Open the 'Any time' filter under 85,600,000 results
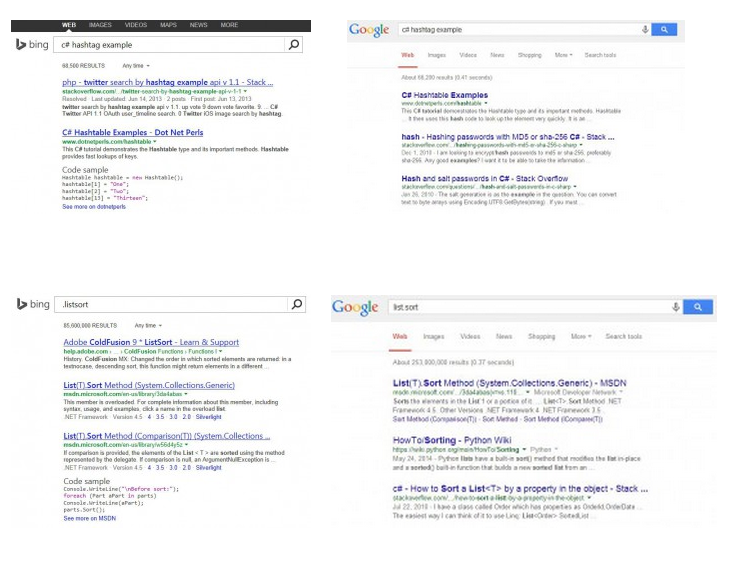This screenshot has height=572, width=737. [x=148, y=325]
